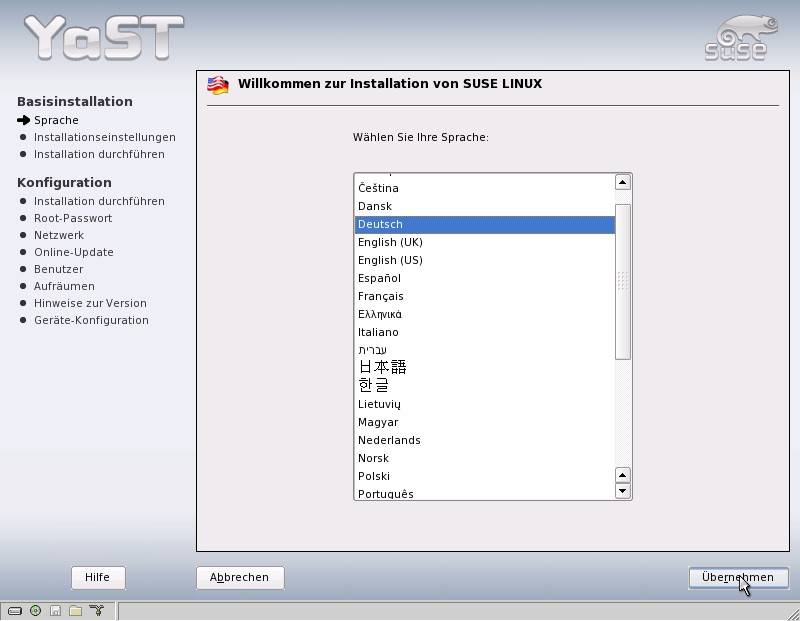800x621 pixels.
Task: Click the language list scrollbar thumb
Action: pyautogui.click(x=622, y=282)
